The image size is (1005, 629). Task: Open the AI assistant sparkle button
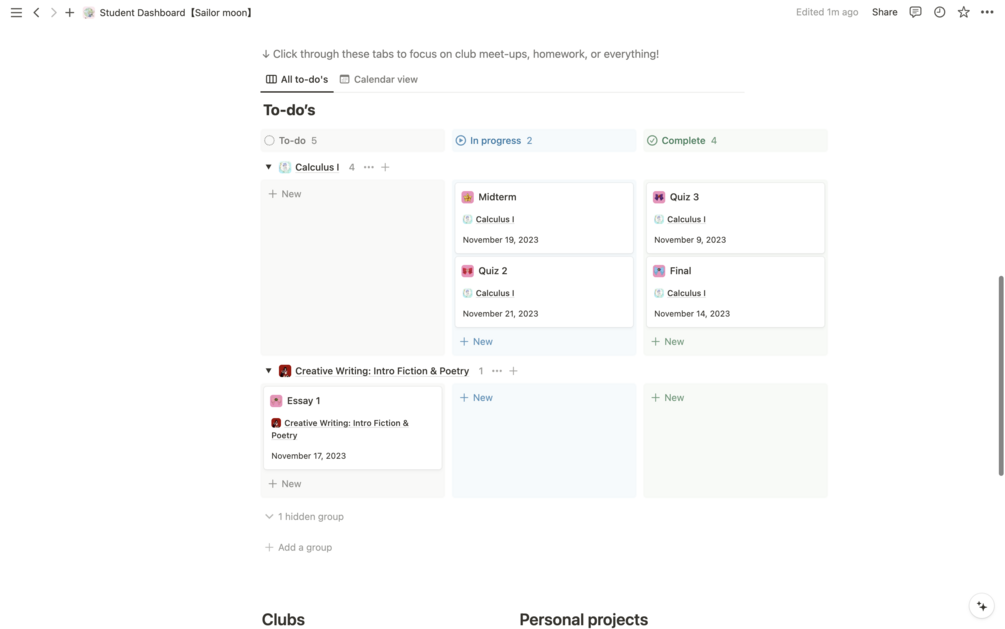point(982,606)
